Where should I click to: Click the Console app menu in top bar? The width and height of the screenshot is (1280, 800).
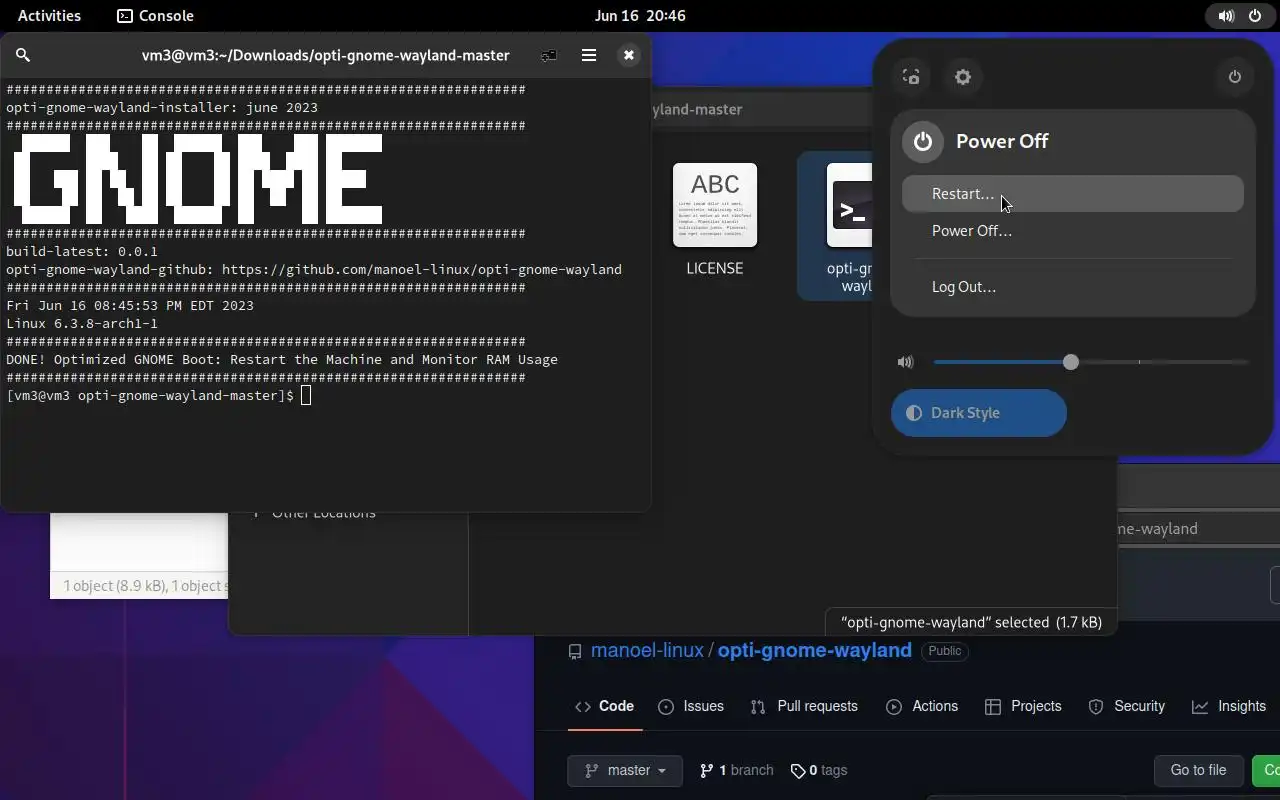point(156,15)
